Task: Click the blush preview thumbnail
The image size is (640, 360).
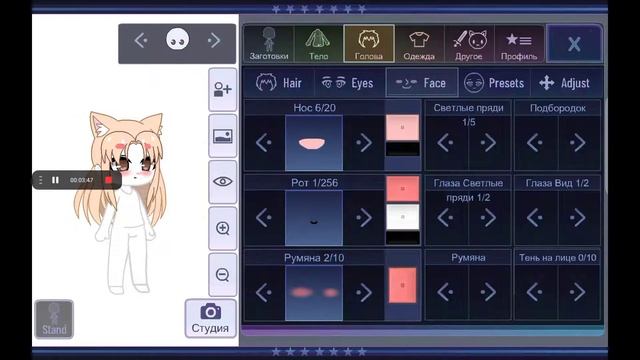Action: [314, 292]
